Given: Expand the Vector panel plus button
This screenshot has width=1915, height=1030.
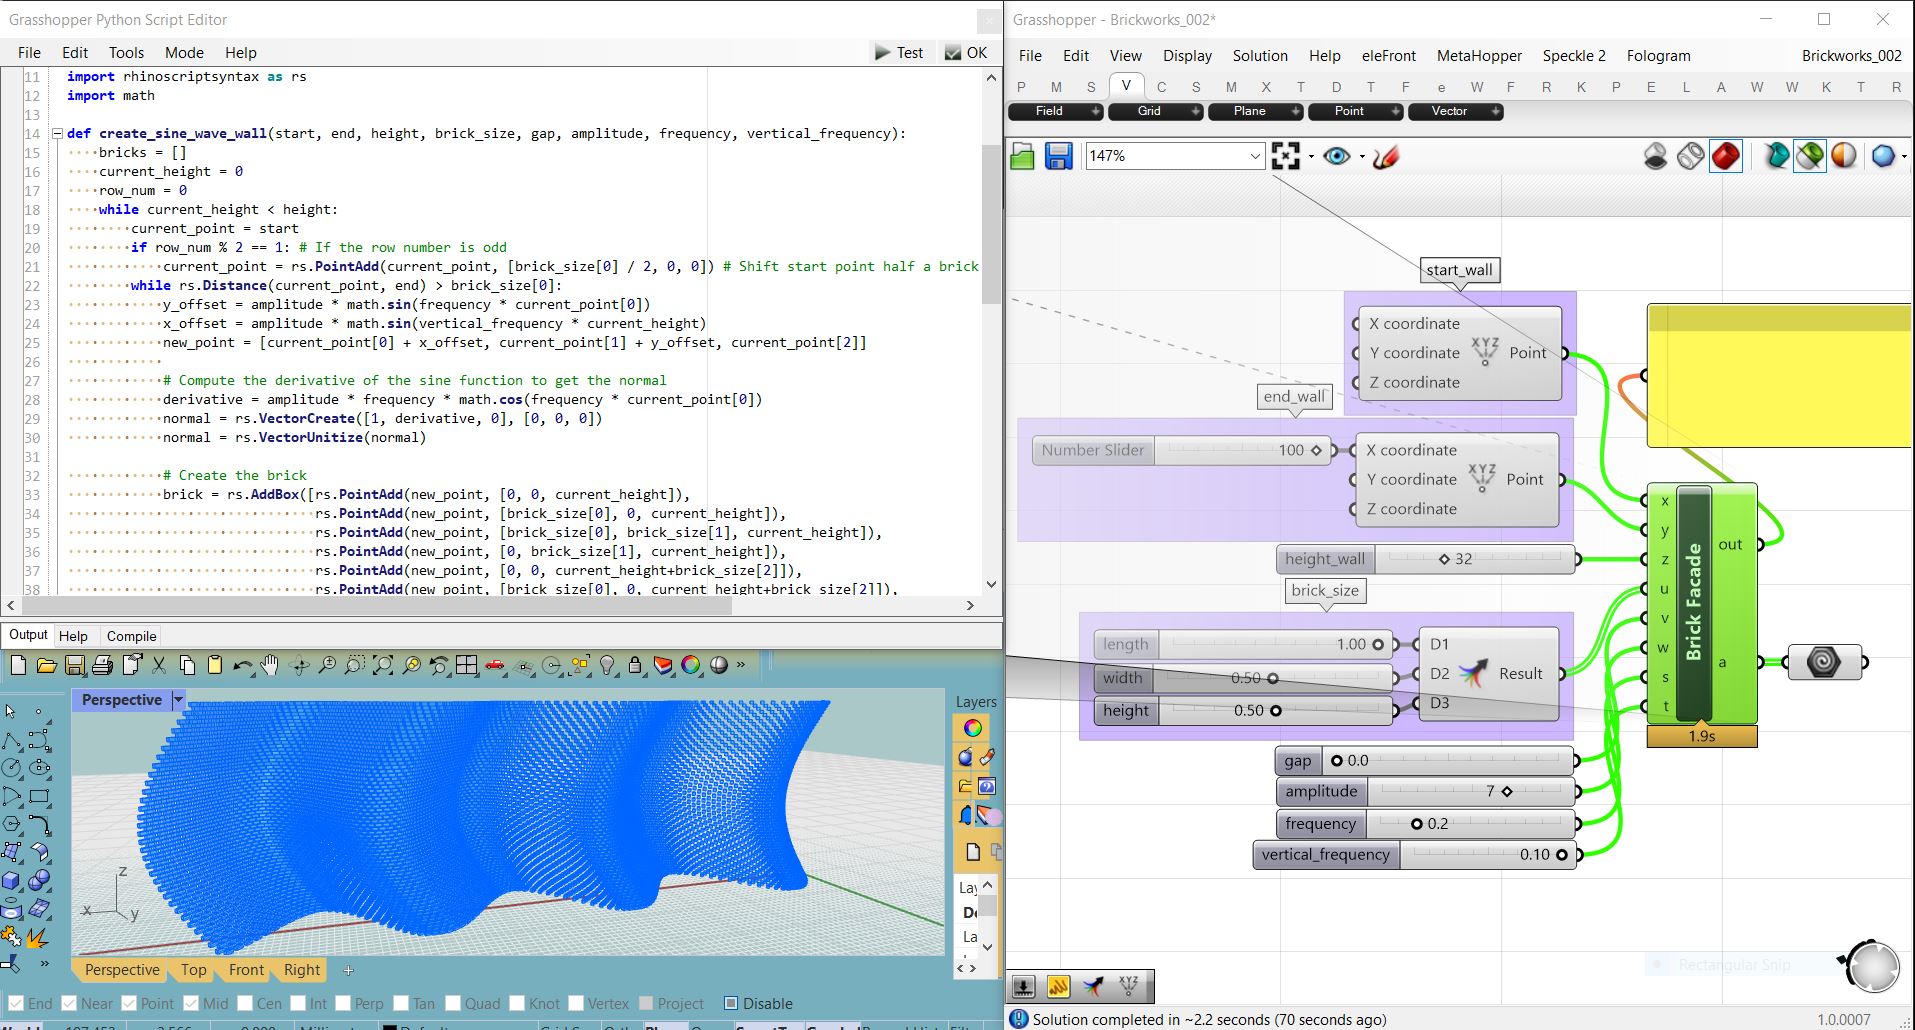Looking at the screenshot, I should click(x=1496, y=111).
